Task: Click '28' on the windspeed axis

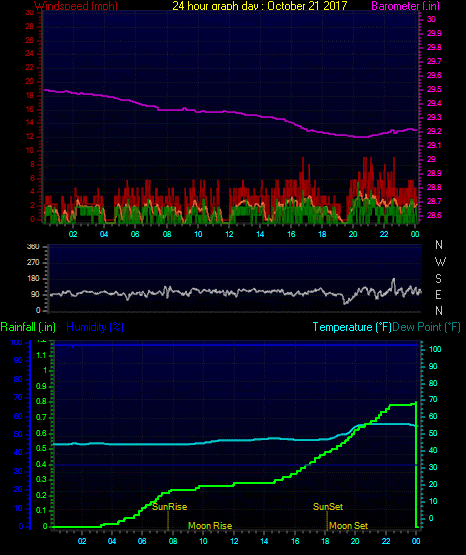Action: pyautogui.click(x=30, y=27)
